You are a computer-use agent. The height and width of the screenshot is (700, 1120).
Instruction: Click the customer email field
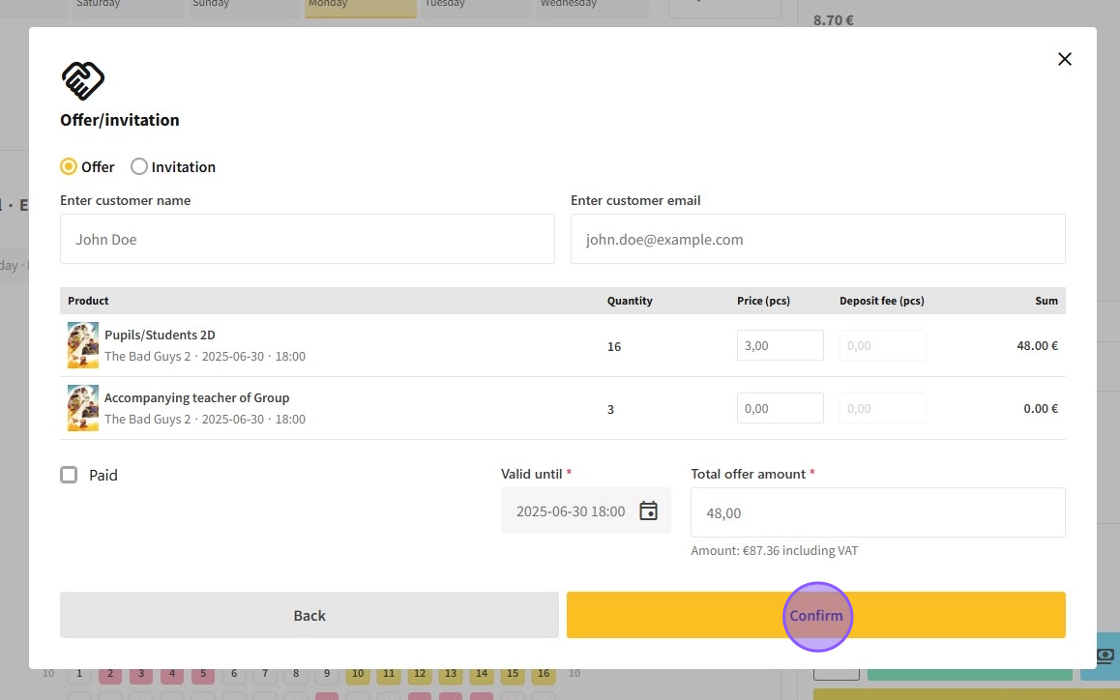pyautogui.click(x=817, y=239)
